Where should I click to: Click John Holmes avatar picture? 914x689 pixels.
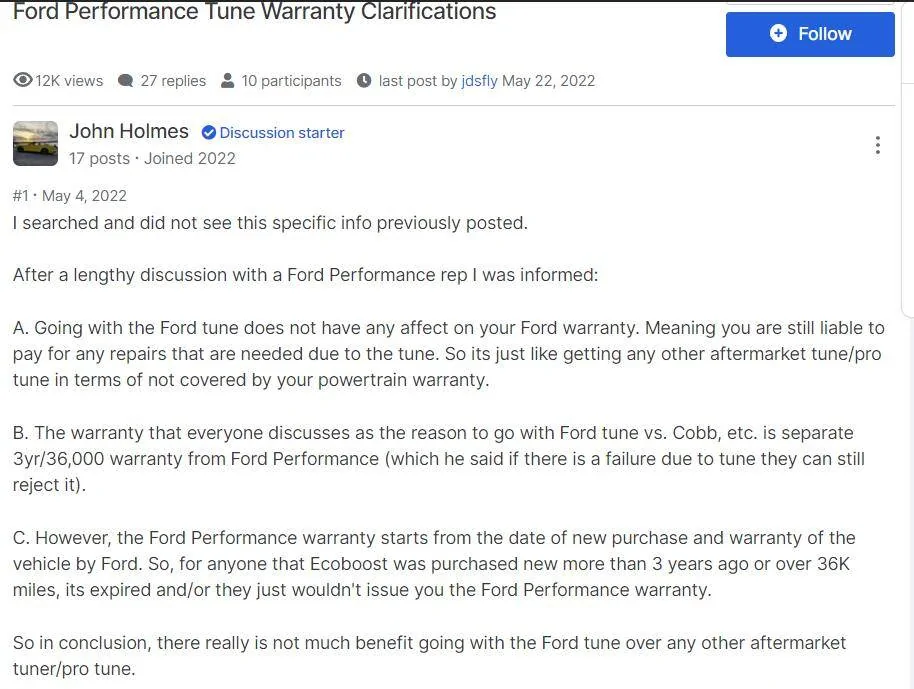point(35,143)
